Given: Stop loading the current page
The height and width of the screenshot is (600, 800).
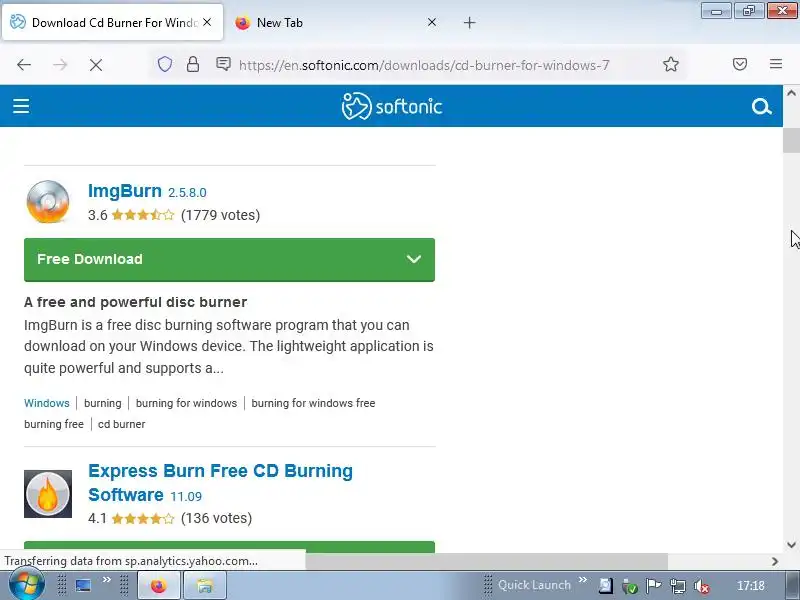Looking at the screenshot, I should [x=95, y=65].
